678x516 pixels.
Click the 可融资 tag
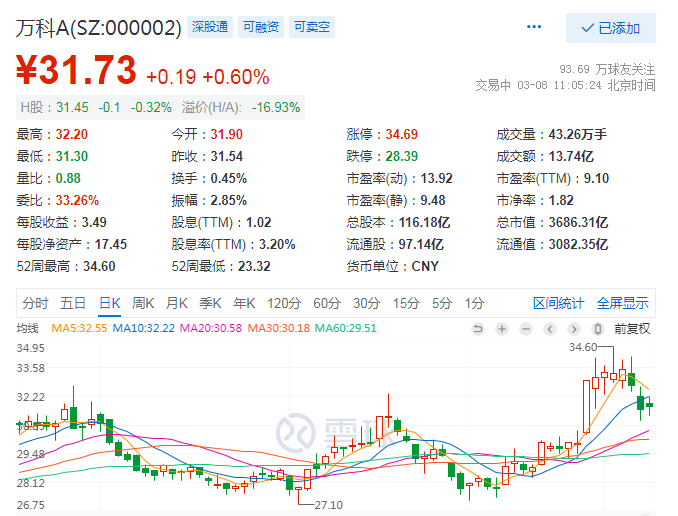point(261,27)
